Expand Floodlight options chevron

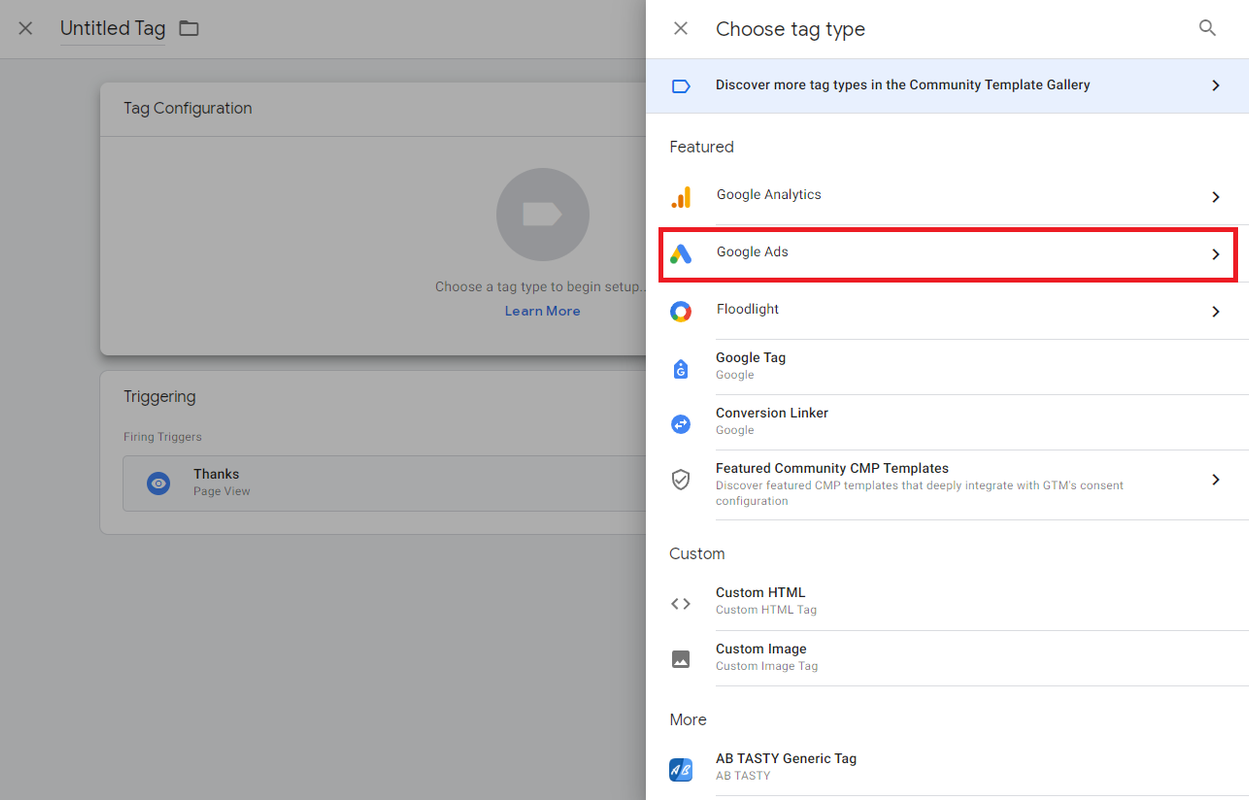[x=1216, y=312]
